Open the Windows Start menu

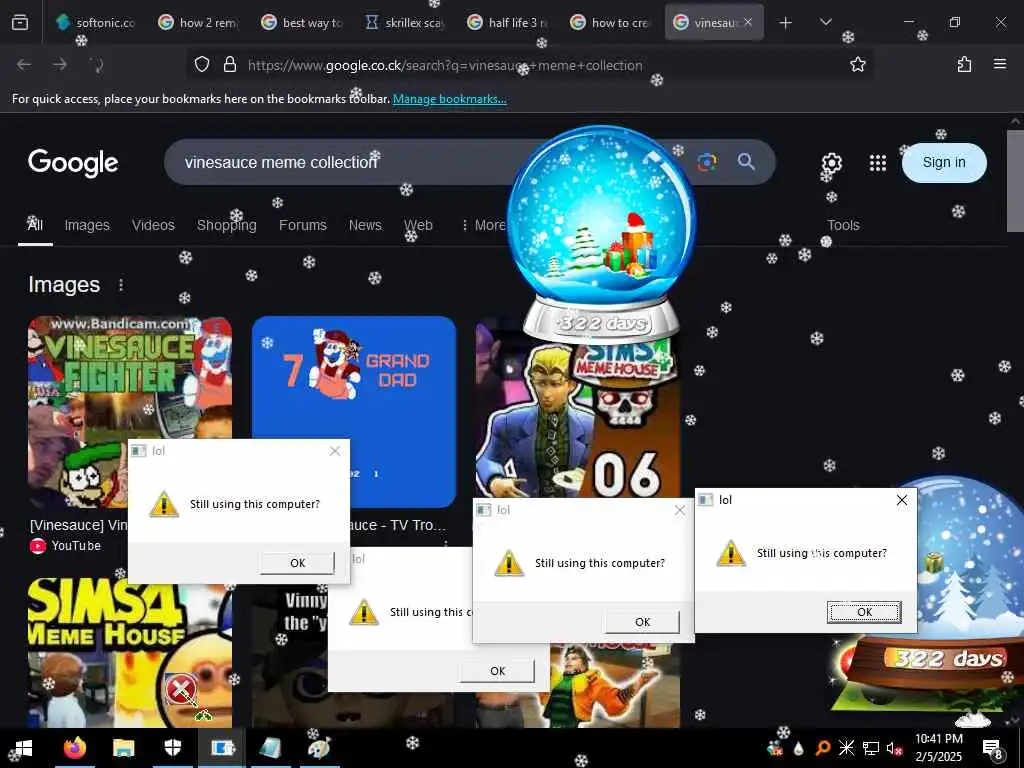click(23, 748)
